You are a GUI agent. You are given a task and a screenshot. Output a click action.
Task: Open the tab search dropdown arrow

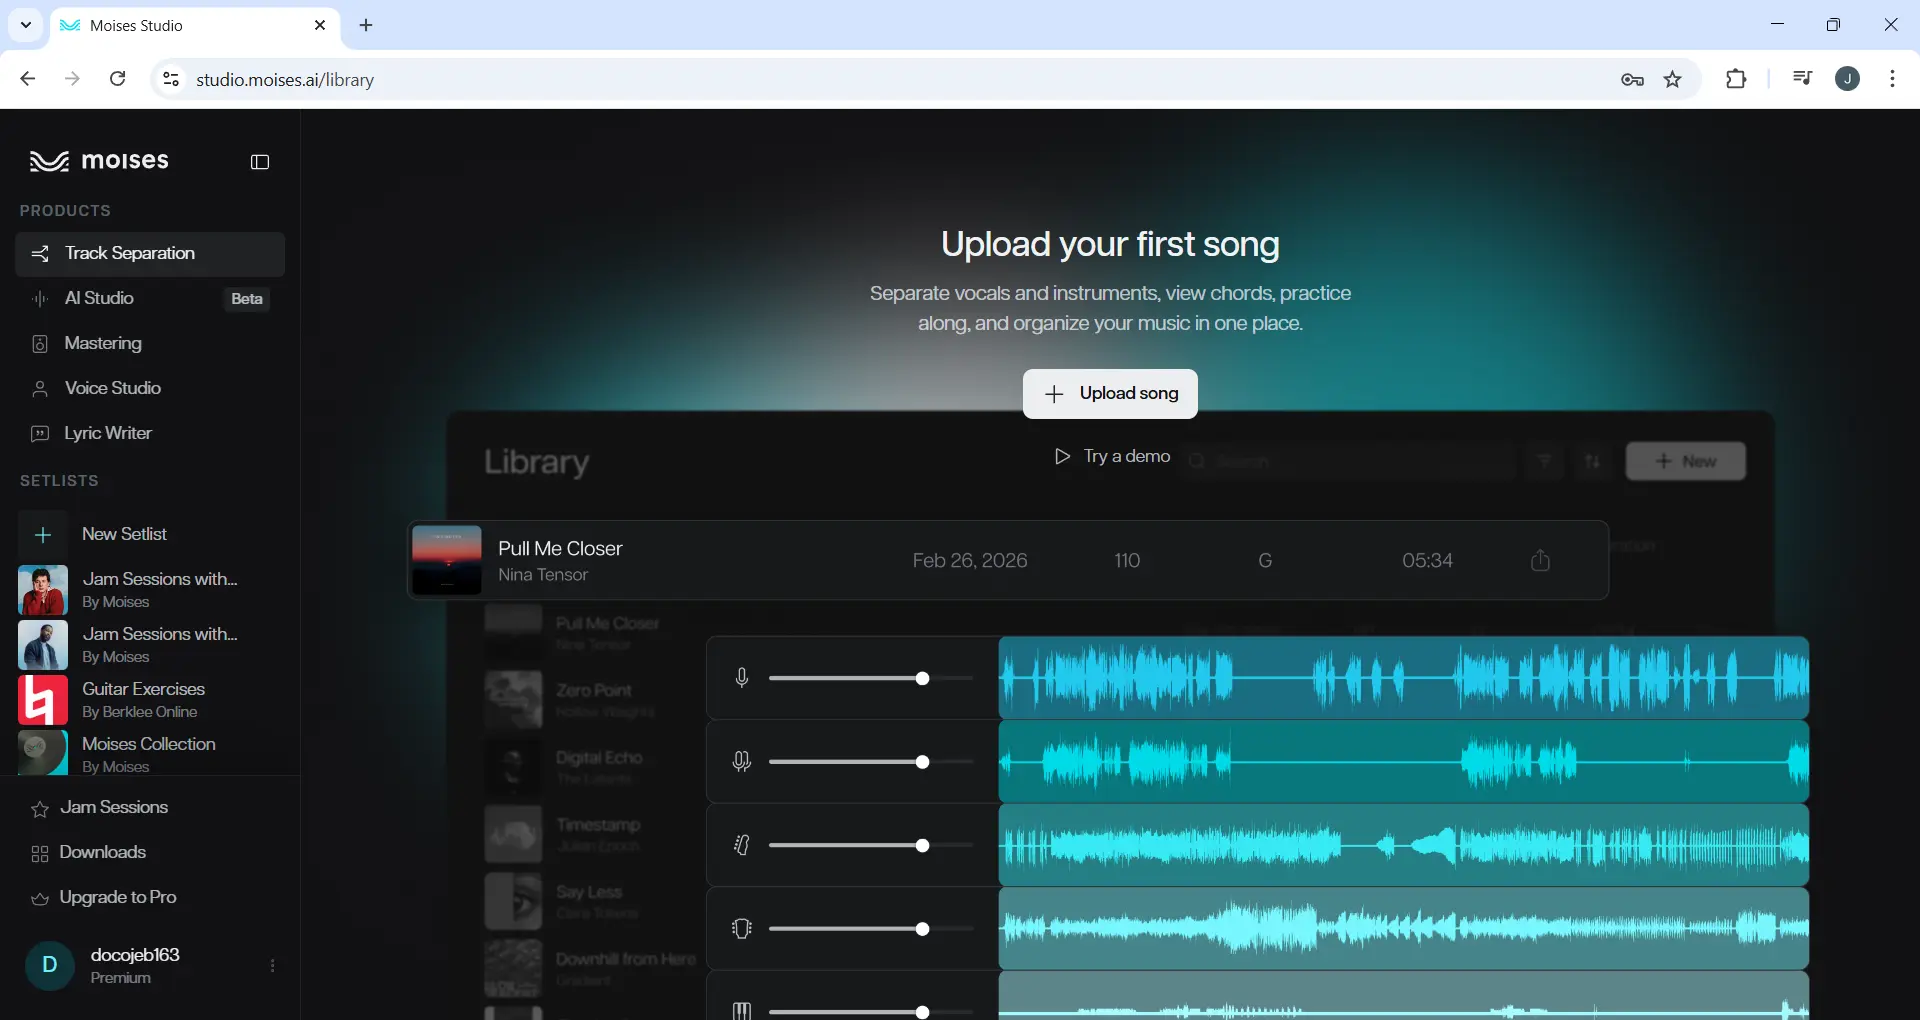tap(26, 25)
